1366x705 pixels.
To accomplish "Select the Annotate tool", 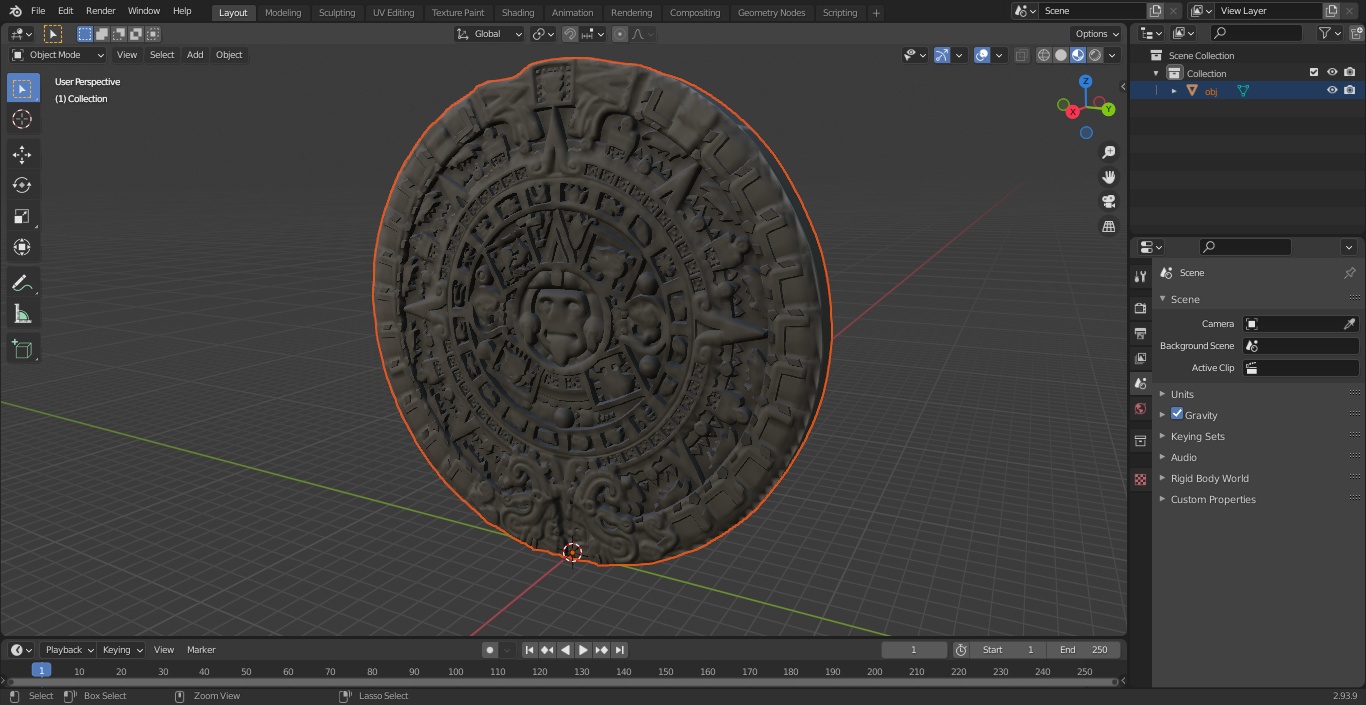I will pos(22,283).
